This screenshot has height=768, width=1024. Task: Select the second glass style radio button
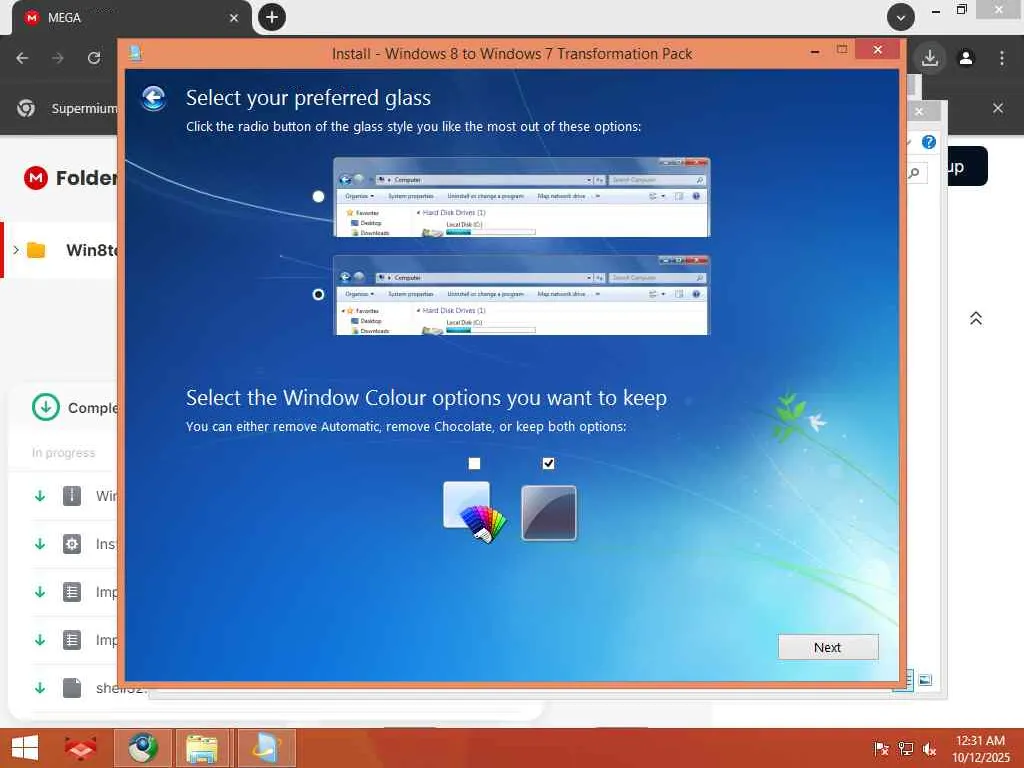point(318,295)
